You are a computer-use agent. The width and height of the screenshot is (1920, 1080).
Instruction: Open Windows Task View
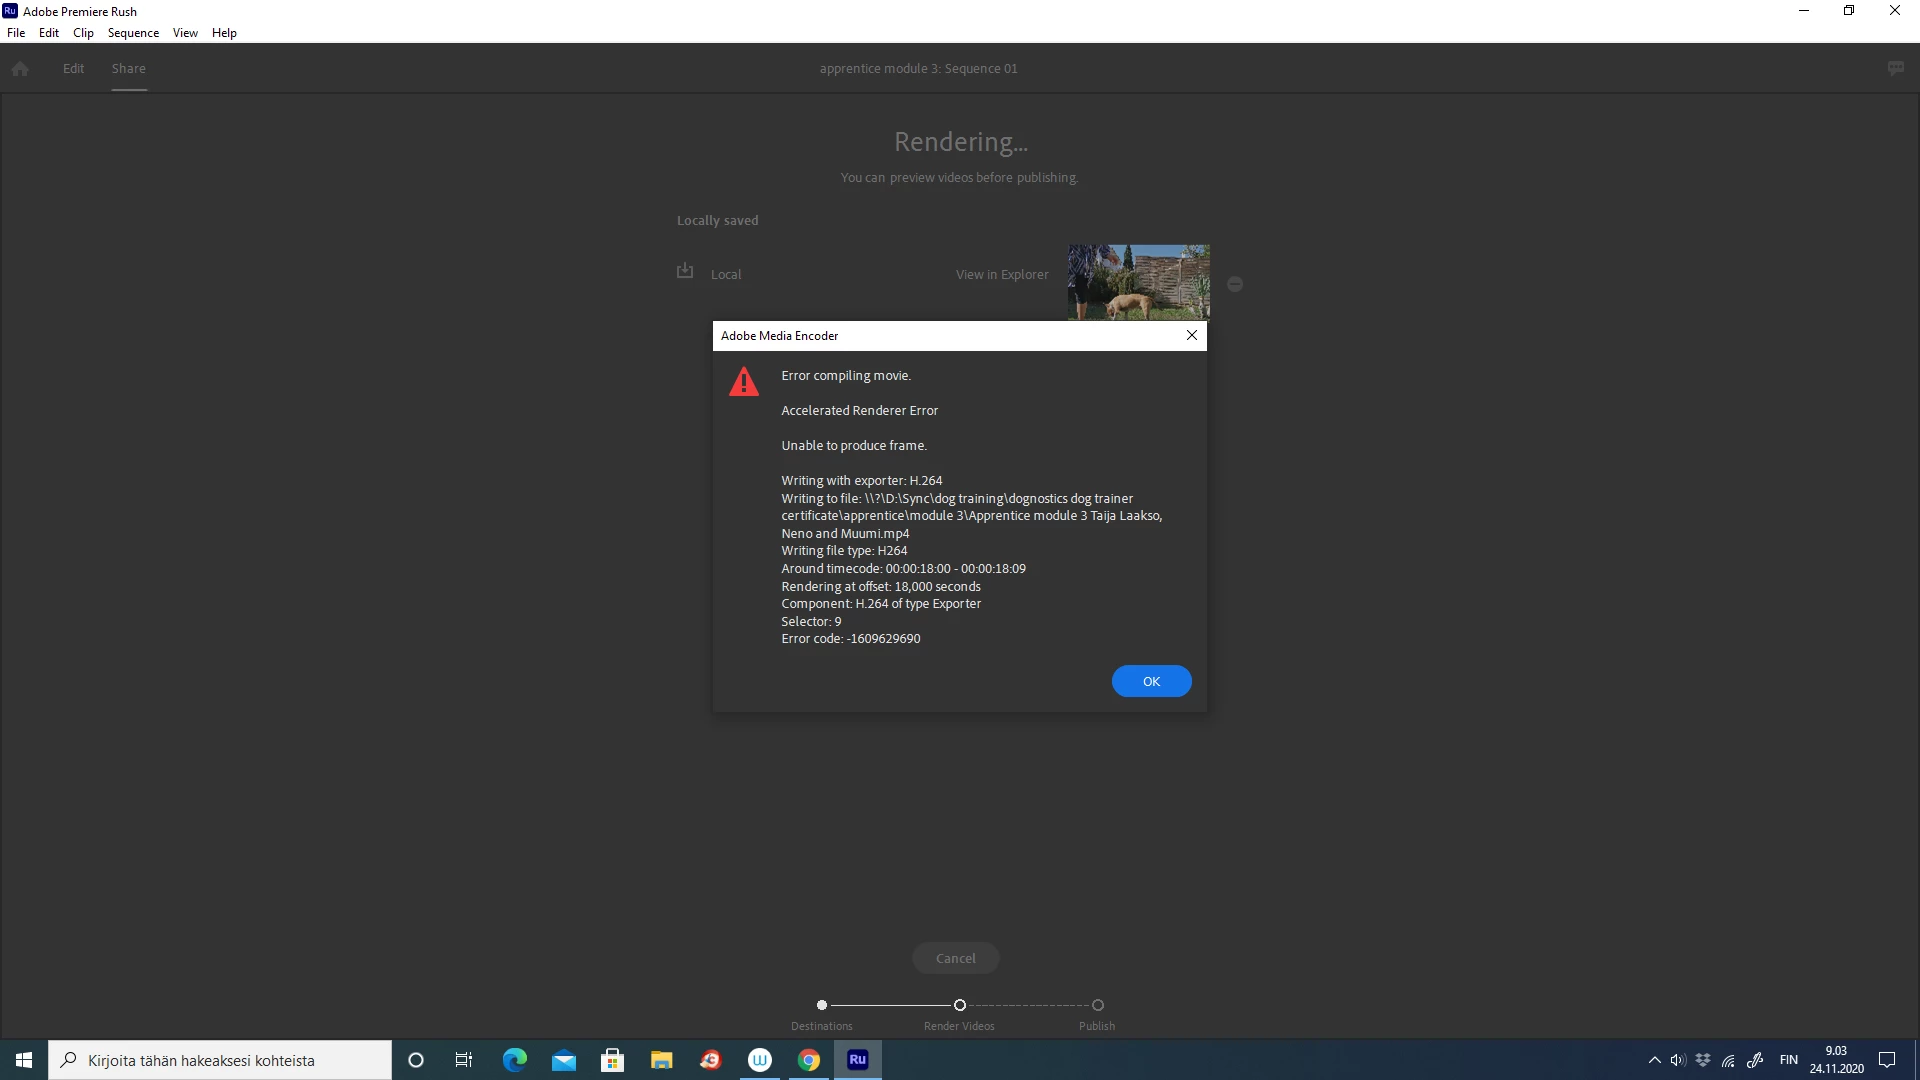coord(464,1060)
